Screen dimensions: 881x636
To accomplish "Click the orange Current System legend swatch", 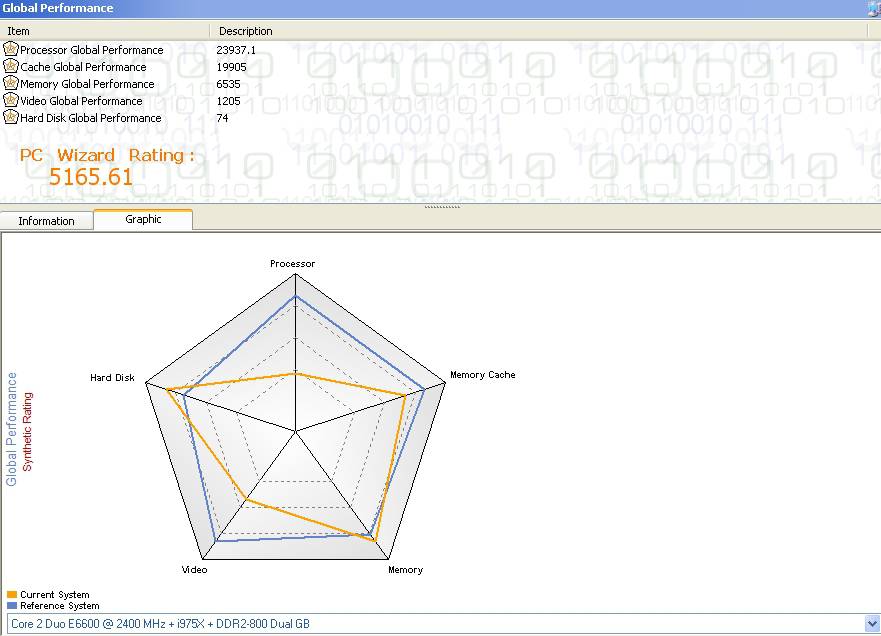I will coord(12,595).
